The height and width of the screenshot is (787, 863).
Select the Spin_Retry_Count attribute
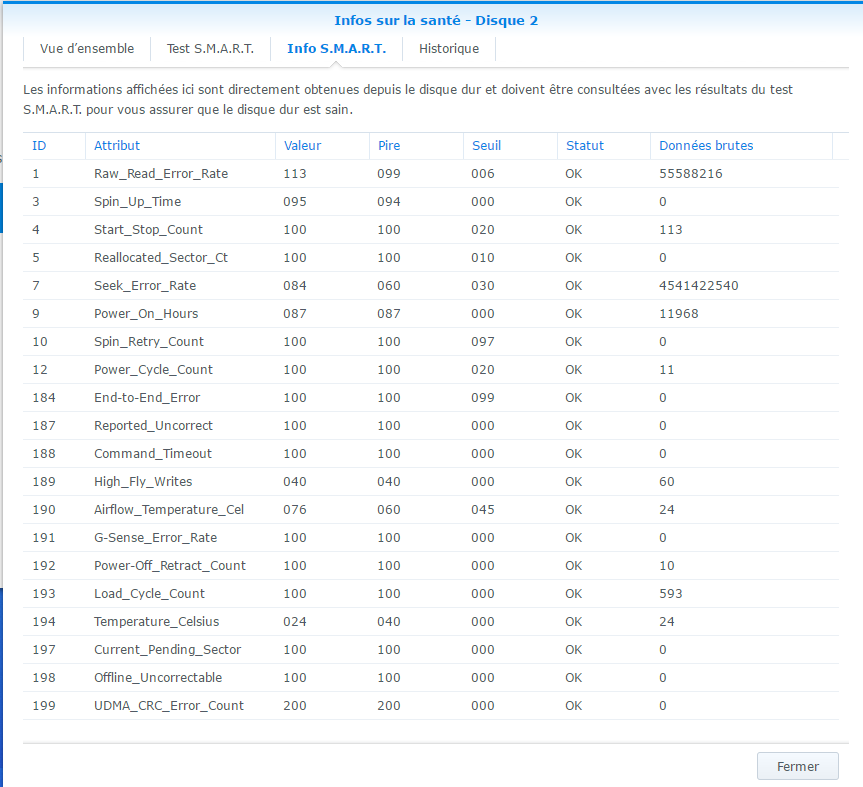pos(149,342)
